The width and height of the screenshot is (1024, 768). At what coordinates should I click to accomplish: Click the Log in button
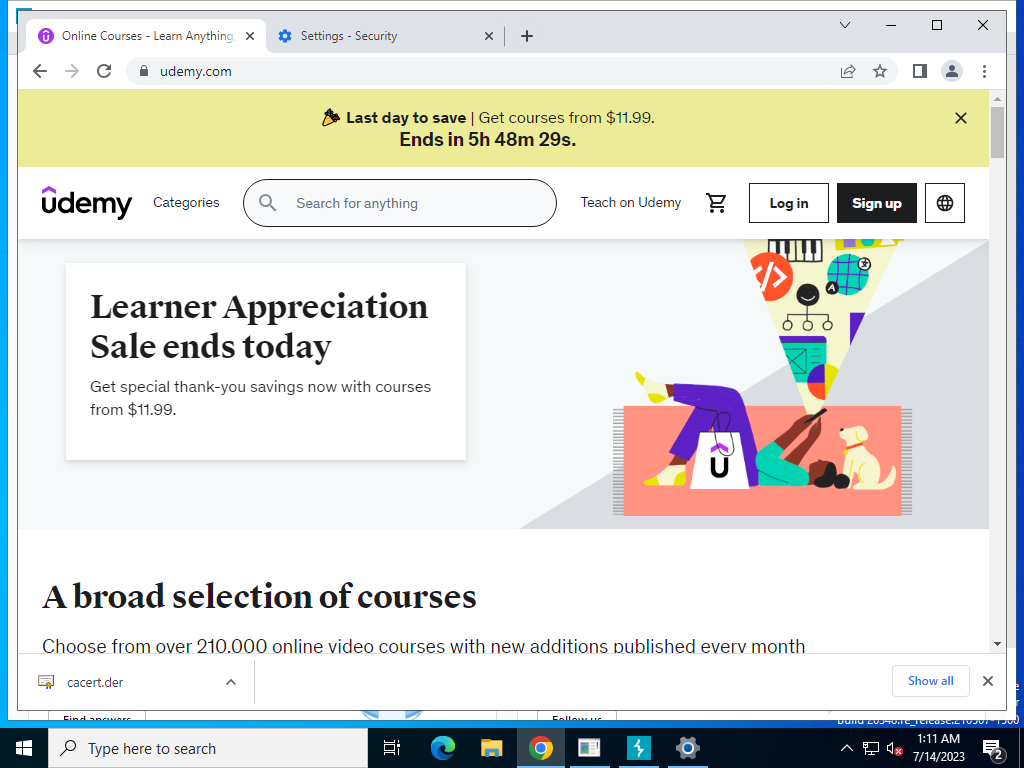coord(789,203)
